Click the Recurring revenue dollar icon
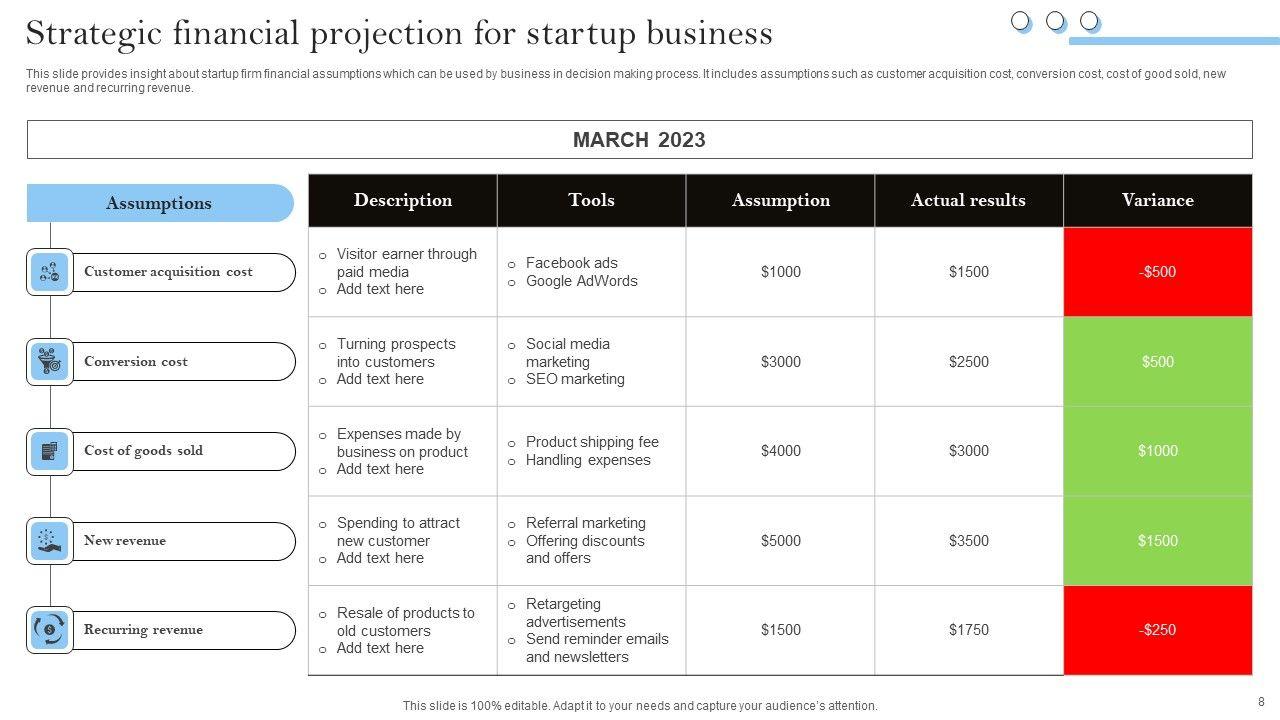Image resolution: width=1280 pixels, height=720 pixels. coord(49,630)
